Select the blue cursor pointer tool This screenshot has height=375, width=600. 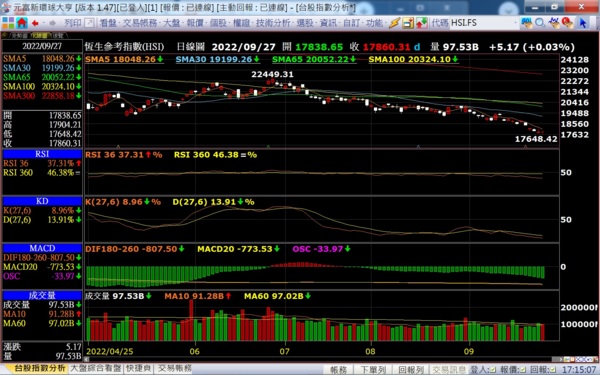[583, 23]
